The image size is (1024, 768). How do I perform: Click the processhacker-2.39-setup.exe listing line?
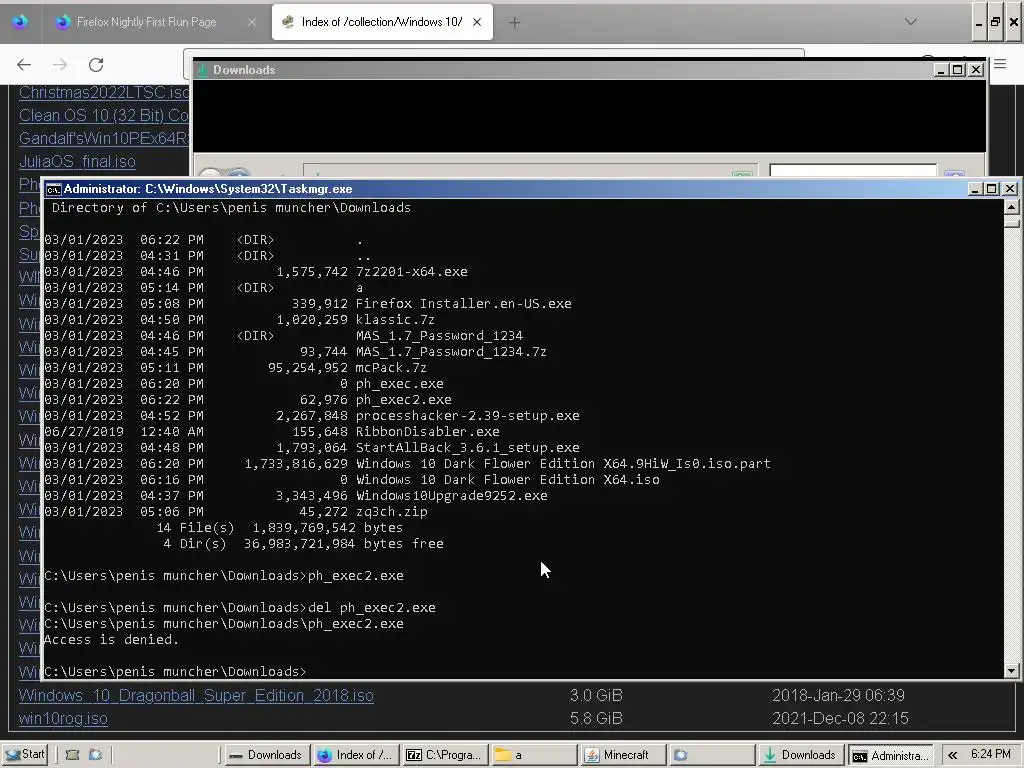click(312, 415)
